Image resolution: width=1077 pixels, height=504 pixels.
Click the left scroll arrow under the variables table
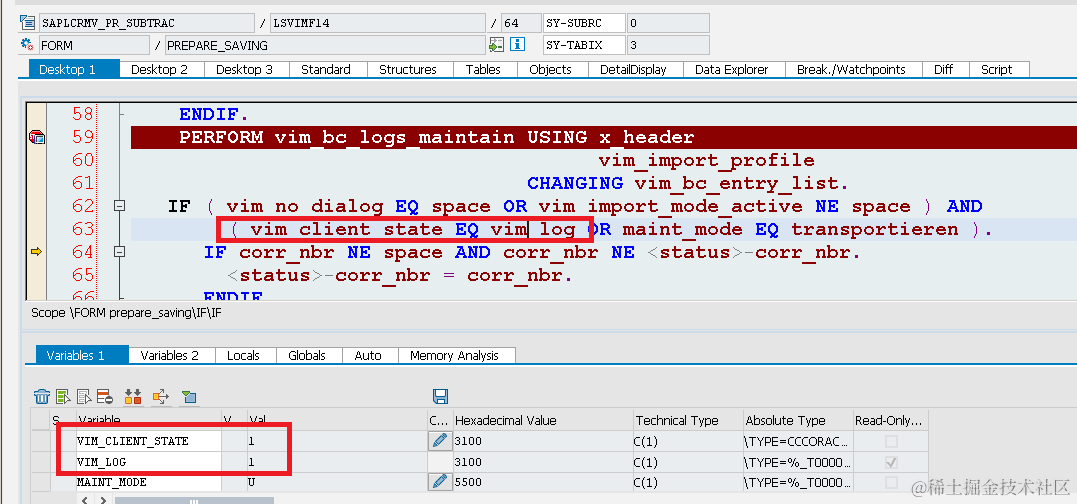[x=85, y=500]
